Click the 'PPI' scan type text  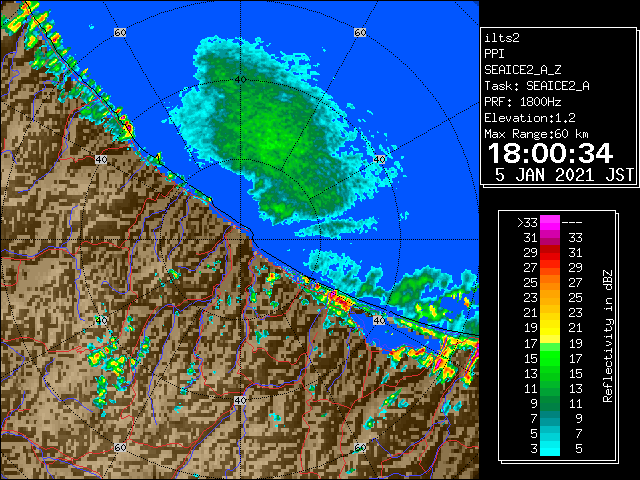tap(494, 54)
